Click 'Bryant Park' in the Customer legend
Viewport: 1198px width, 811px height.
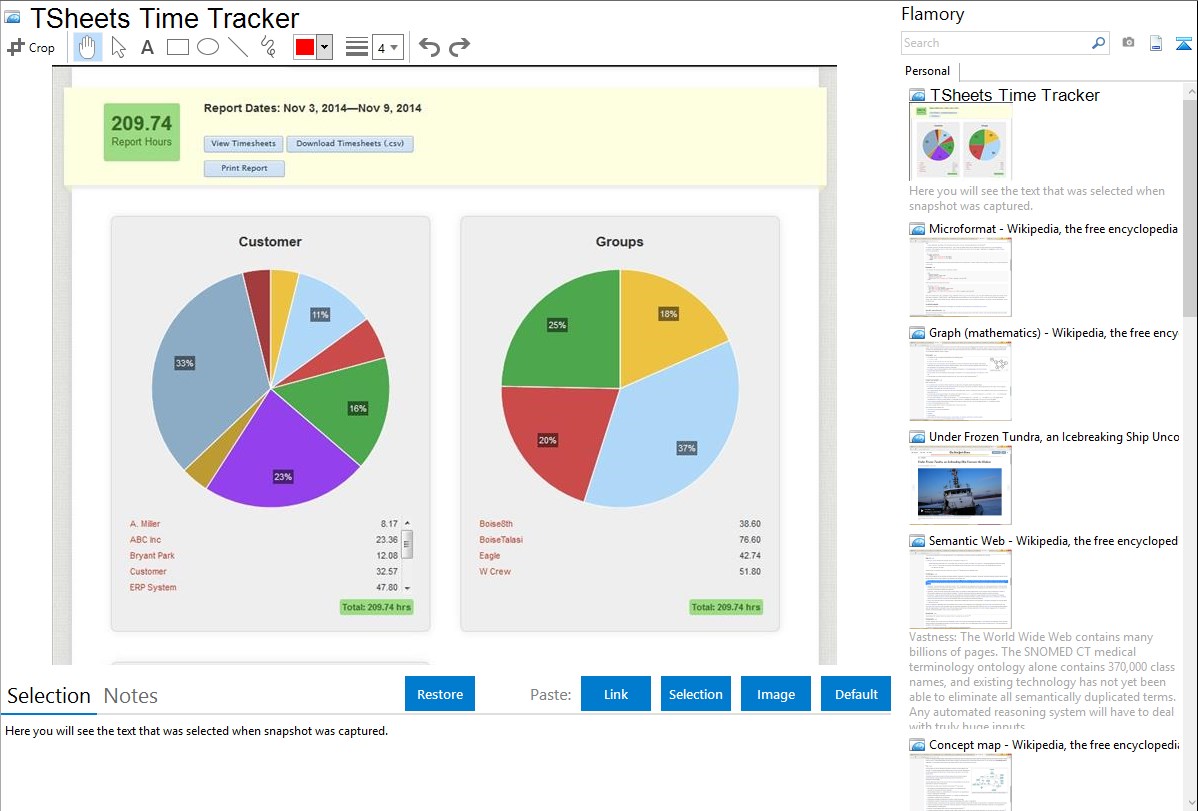click(152, 556)
